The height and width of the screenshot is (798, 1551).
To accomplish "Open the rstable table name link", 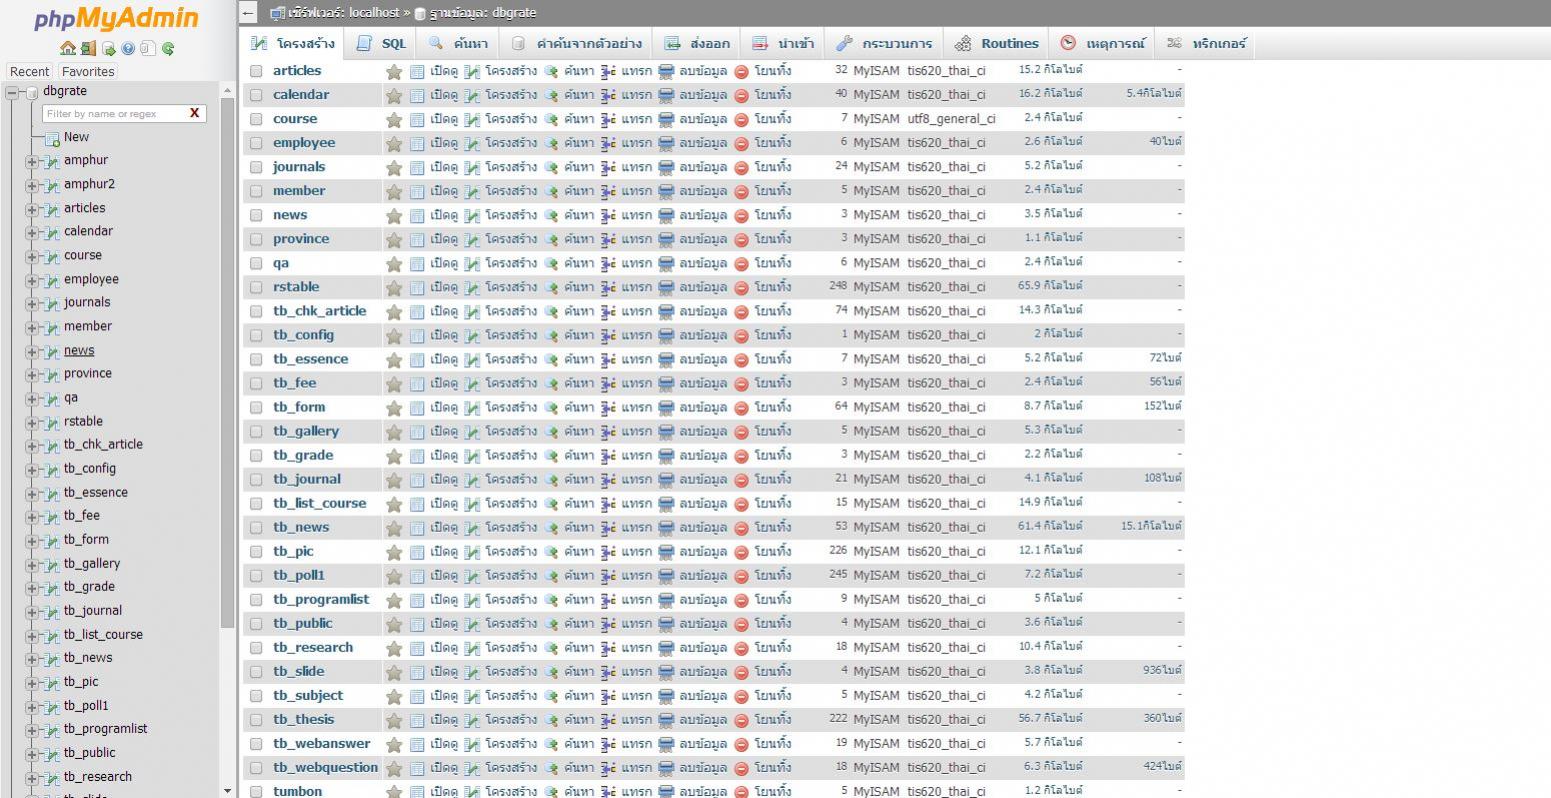I will point(296,287).
